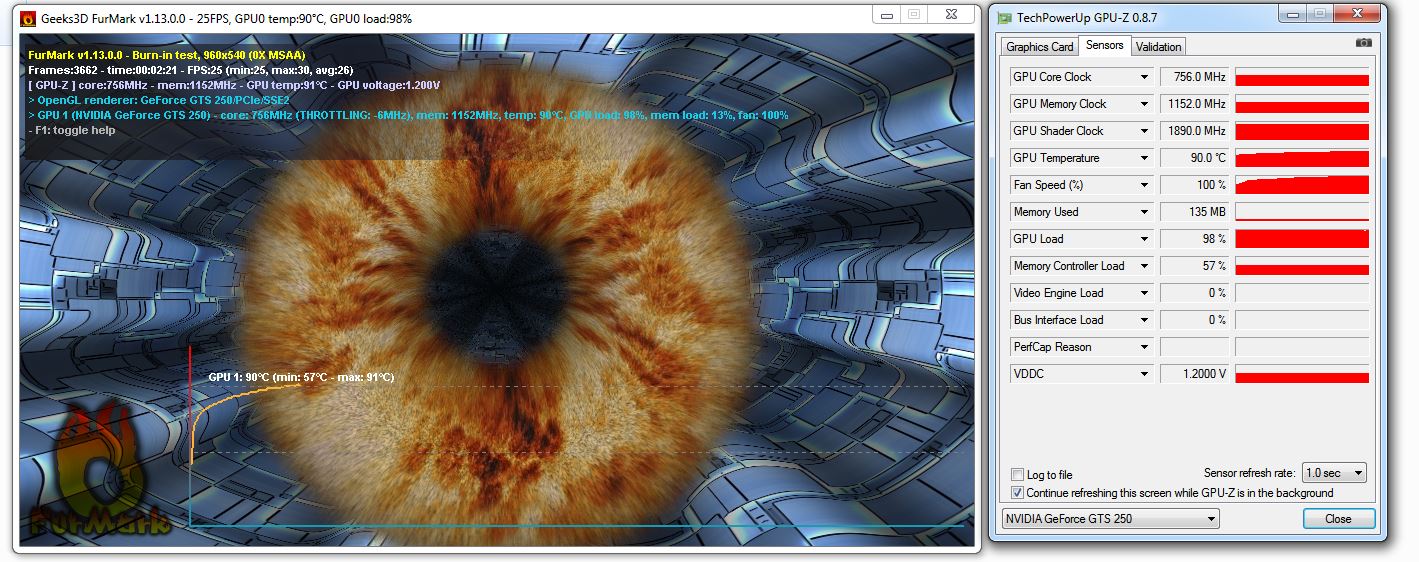Expand Bus Interface Load dropdown
Image resolution: width=1419 pixels, height=562 pixels.
[x=1145, y=320]
